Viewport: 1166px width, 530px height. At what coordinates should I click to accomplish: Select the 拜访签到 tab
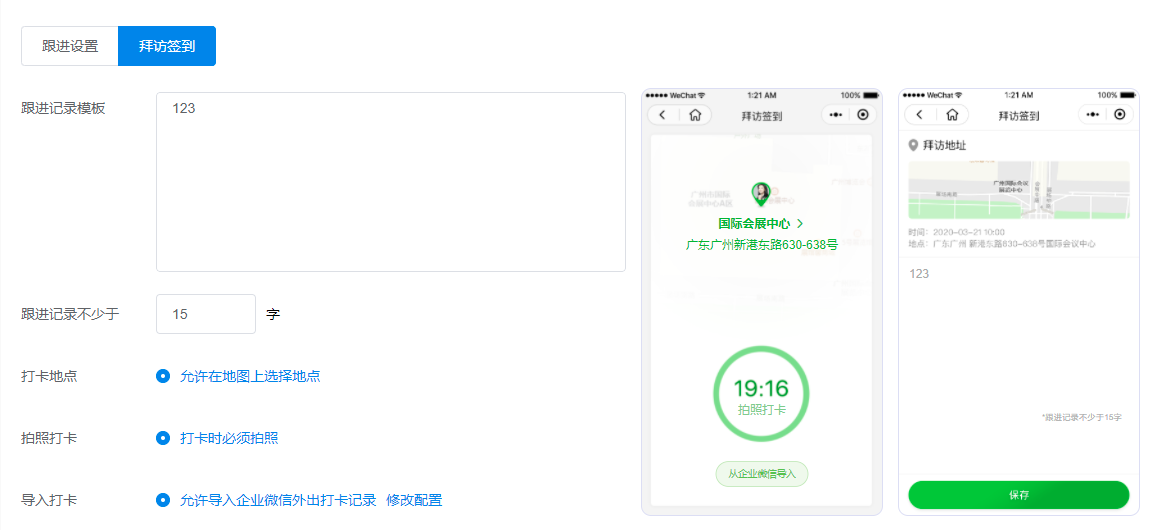[x=167, y=46]
